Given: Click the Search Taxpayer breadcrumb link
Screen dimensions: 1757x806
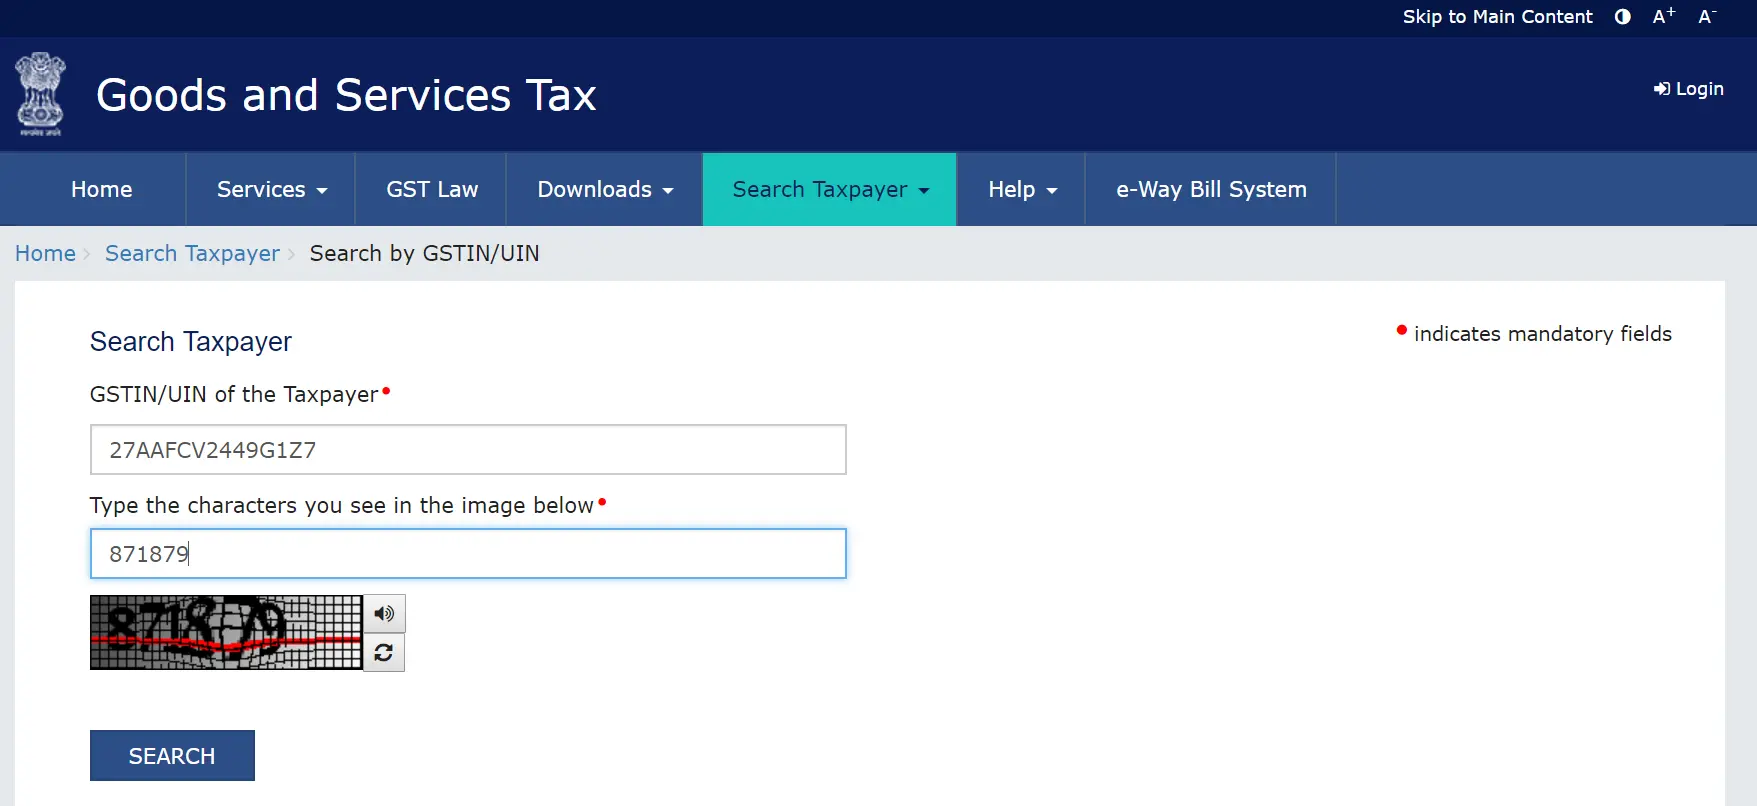Looking at the screenshot, I should (x=192, y=254).
